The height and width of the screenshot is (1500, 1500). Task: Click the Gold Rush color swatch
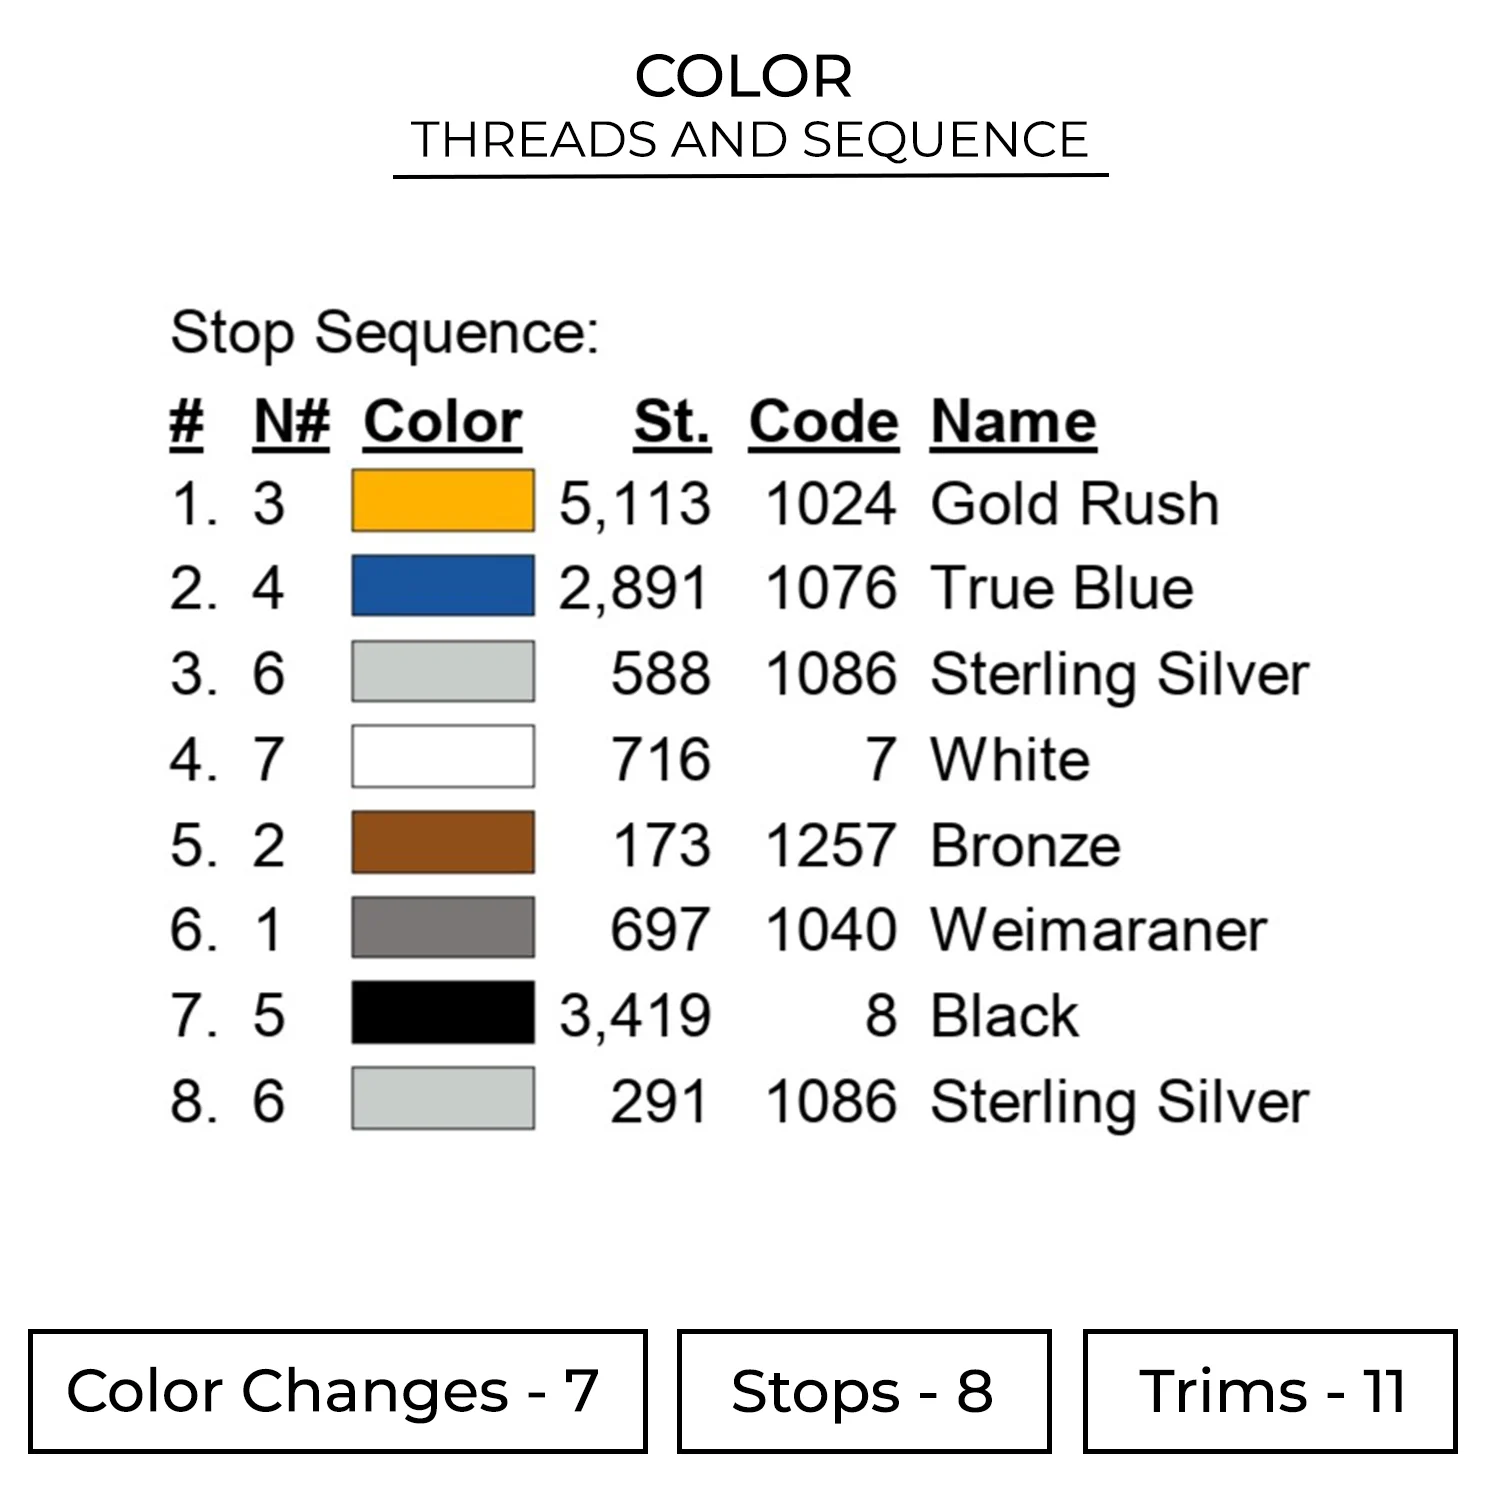(442, 500)
